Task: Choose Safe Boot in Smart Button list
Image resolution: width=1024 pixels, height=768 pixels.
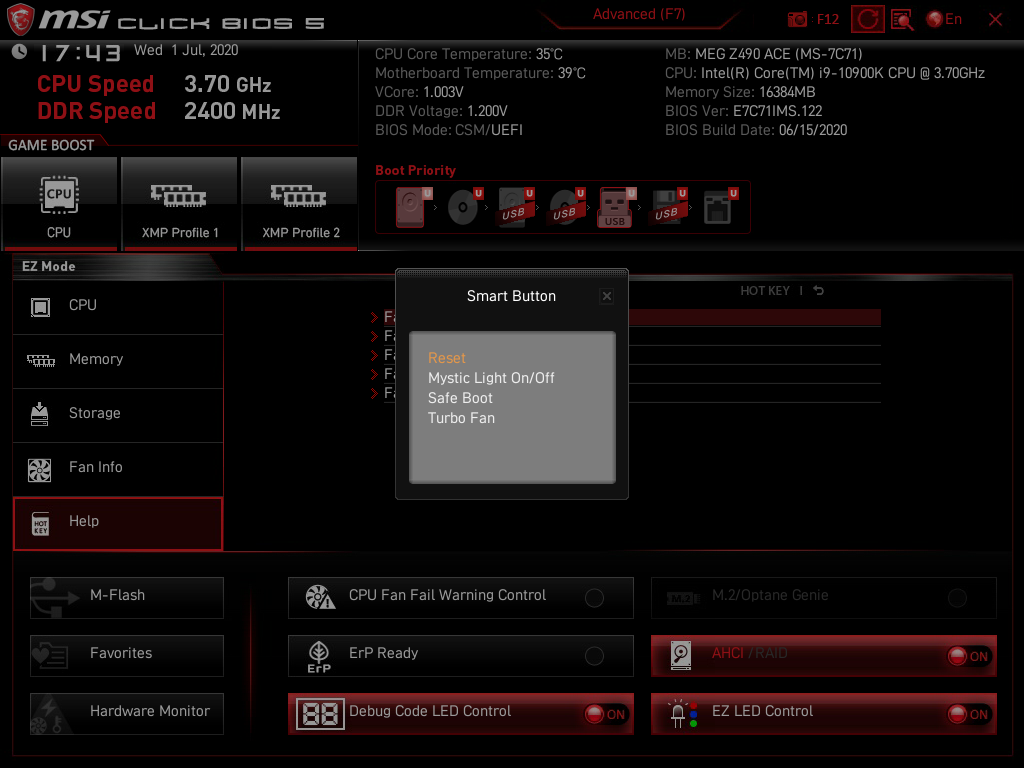Action: 460,398
